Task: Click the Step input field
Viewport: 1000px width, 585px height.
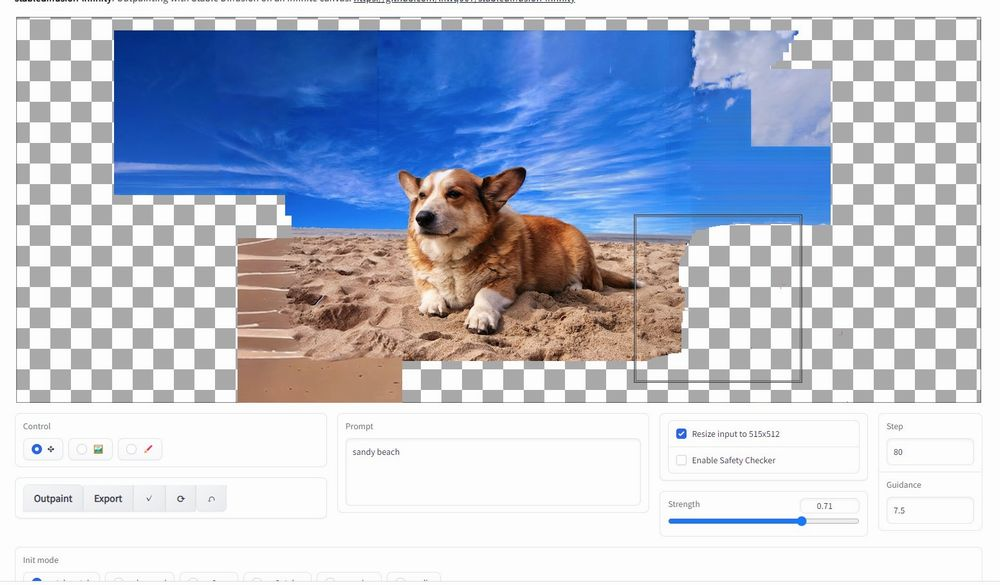Action: (x=929, y=452)
